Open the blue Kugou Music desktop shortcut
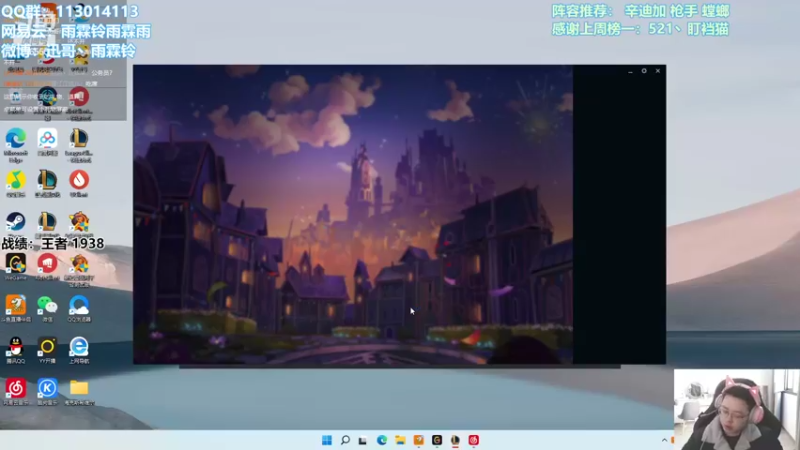Viewport: 800px width, 450px height. pos(47,389)
